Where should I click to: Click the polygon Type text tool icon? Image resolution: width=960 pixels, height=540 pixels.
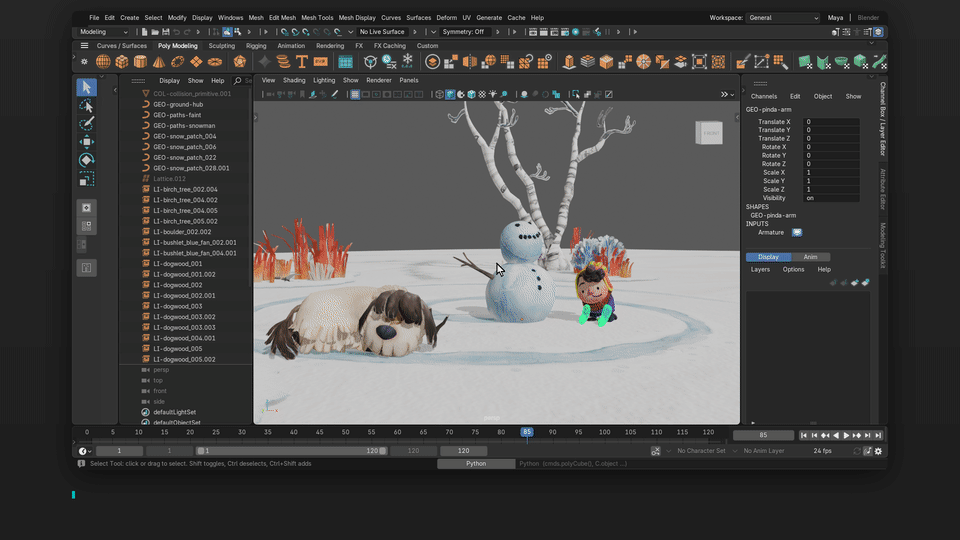coord(302,62)
